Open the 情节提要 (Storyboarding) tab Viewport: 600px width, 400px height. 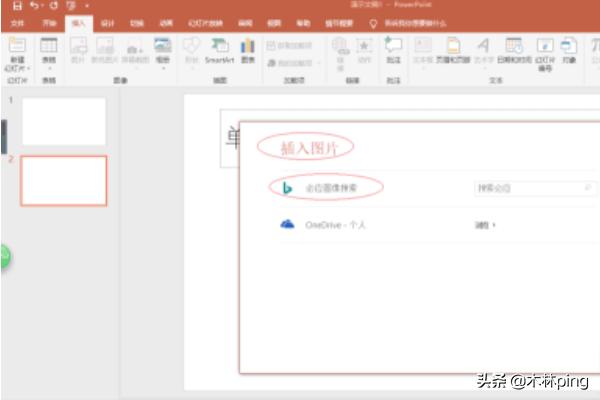click(x=339, y=23)
